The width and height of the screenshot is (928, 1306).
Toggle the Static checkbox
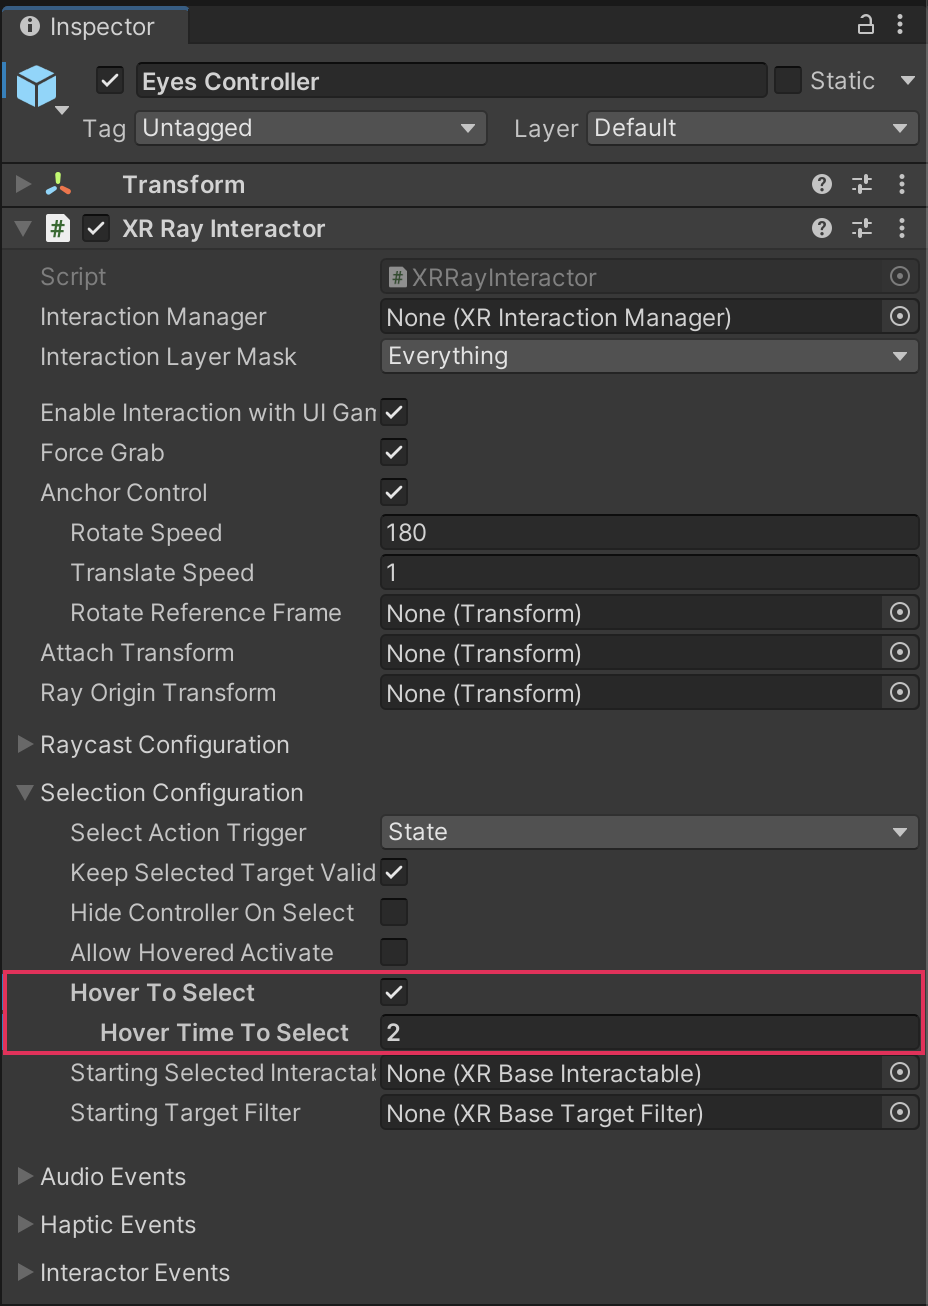pyautogui.click(x=788, y=80)
